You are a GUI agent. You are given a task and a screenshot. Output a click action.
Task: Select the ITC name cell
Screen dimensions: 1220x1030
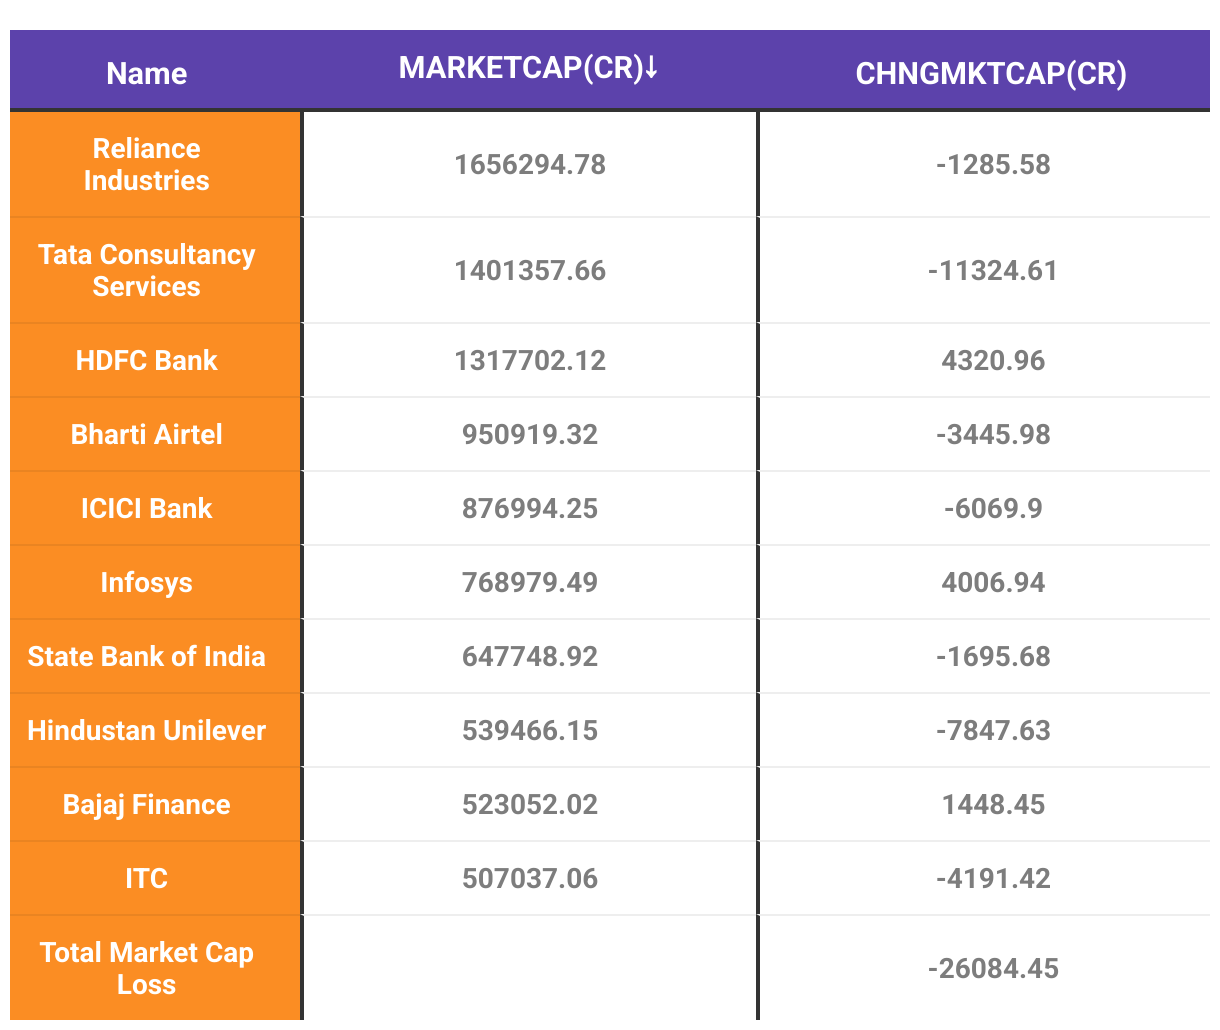coord(147,878)
